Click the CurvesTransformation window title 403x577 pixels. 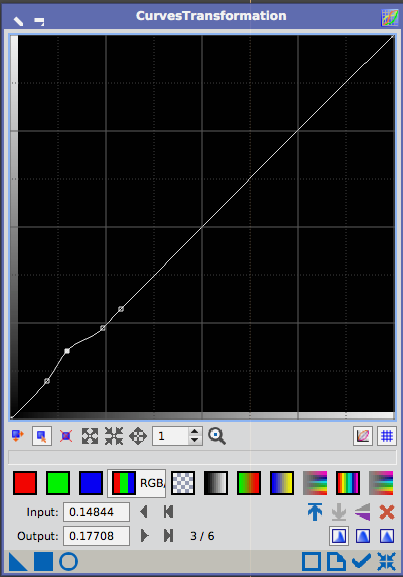pos(211,16)
